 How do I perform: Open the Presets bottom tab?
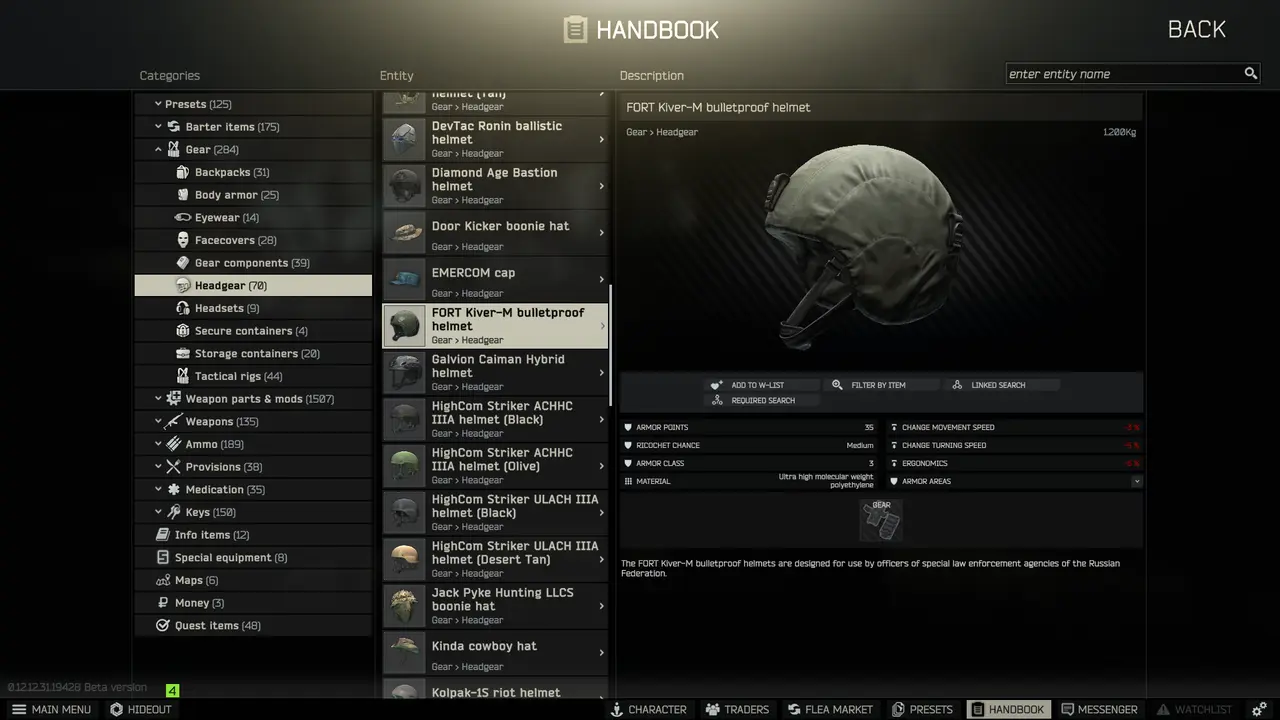tap(921, 709)
